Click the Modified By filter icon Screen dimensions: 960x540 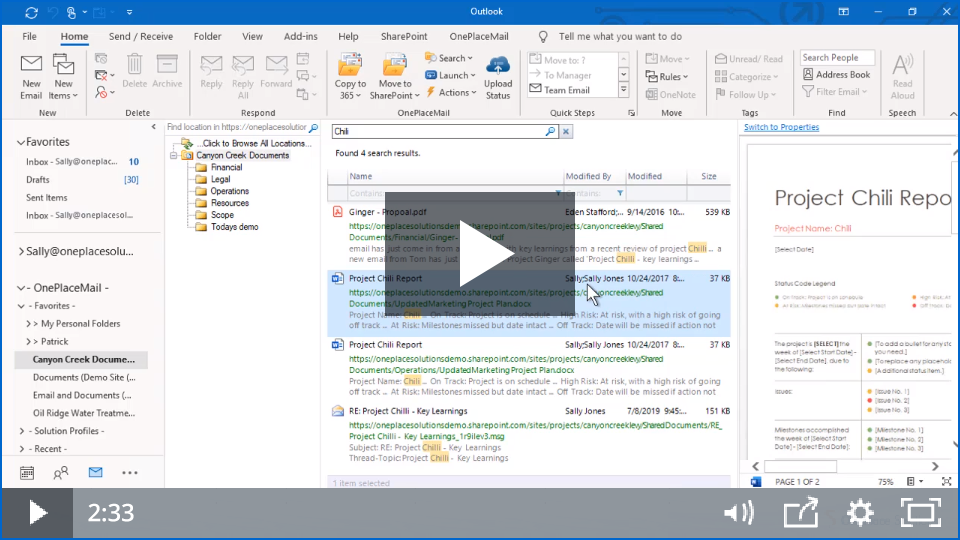620,193
